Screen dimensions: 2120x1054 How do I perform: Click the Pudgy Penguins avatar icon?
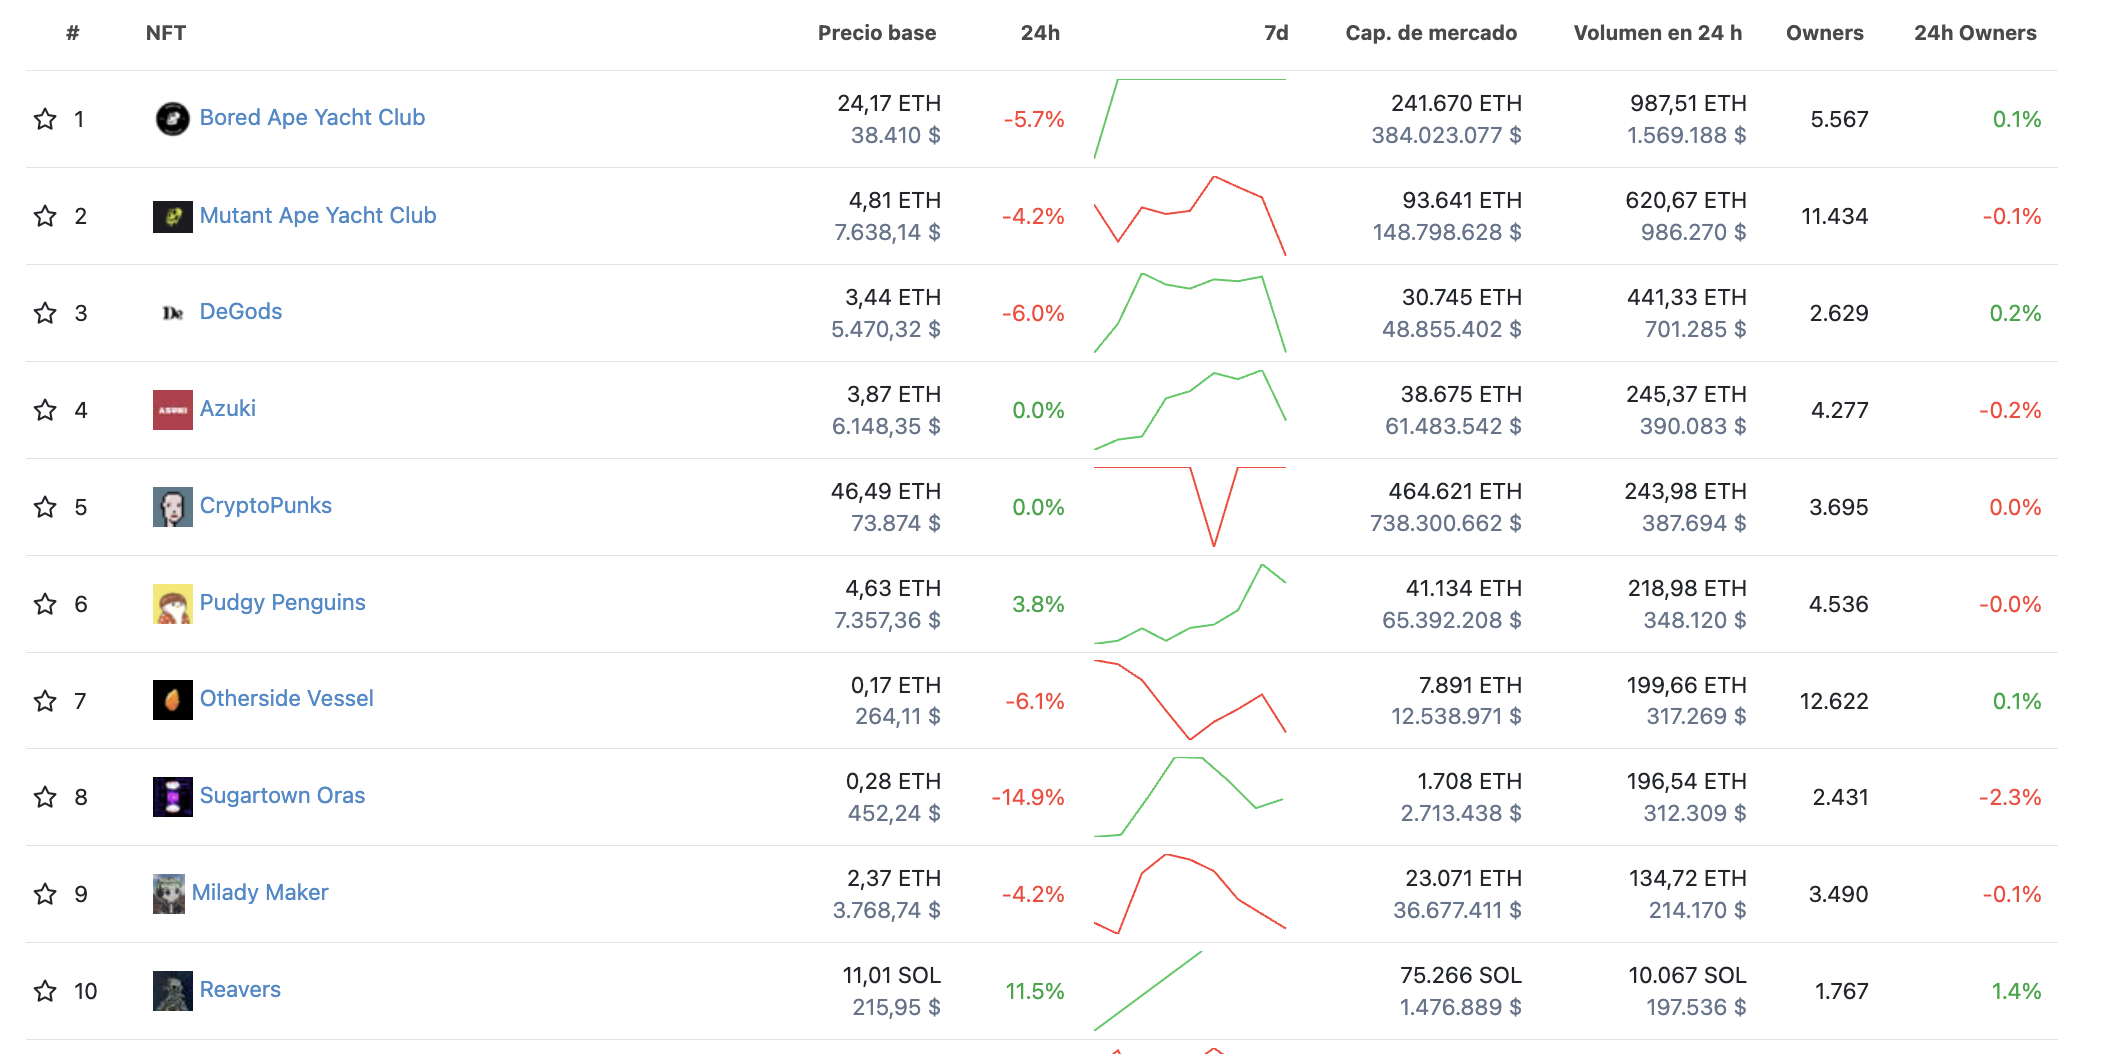(x=172, y=604)
